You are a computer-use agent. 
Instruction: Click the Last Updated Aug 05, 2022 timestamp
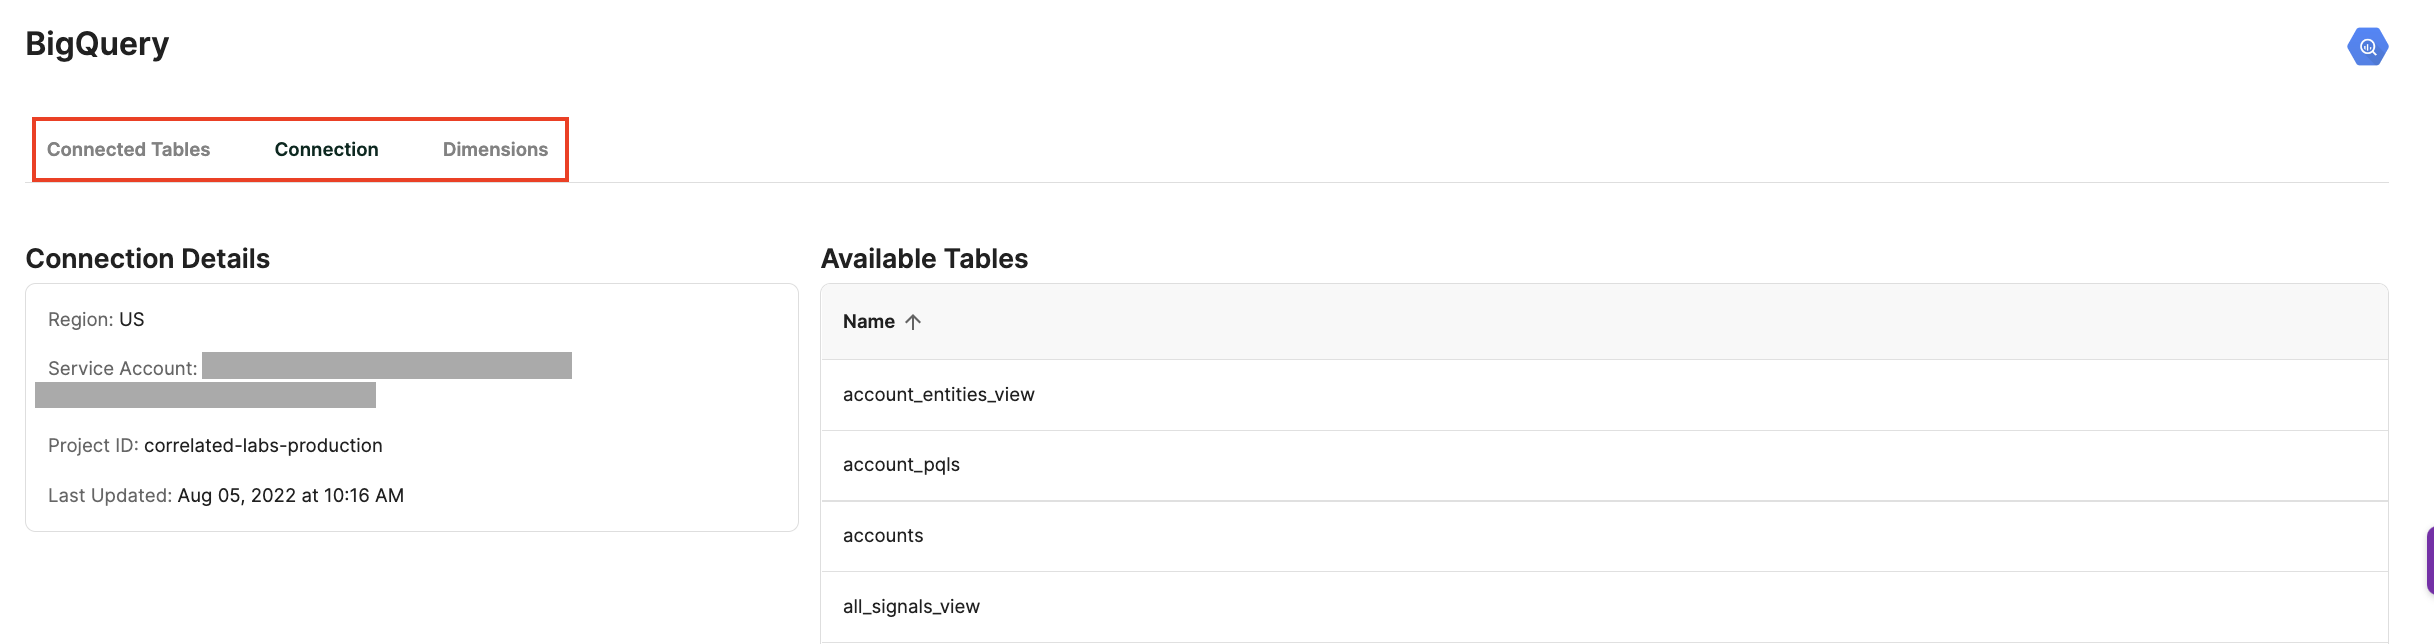pyautogui.click(x=291, y=495)
